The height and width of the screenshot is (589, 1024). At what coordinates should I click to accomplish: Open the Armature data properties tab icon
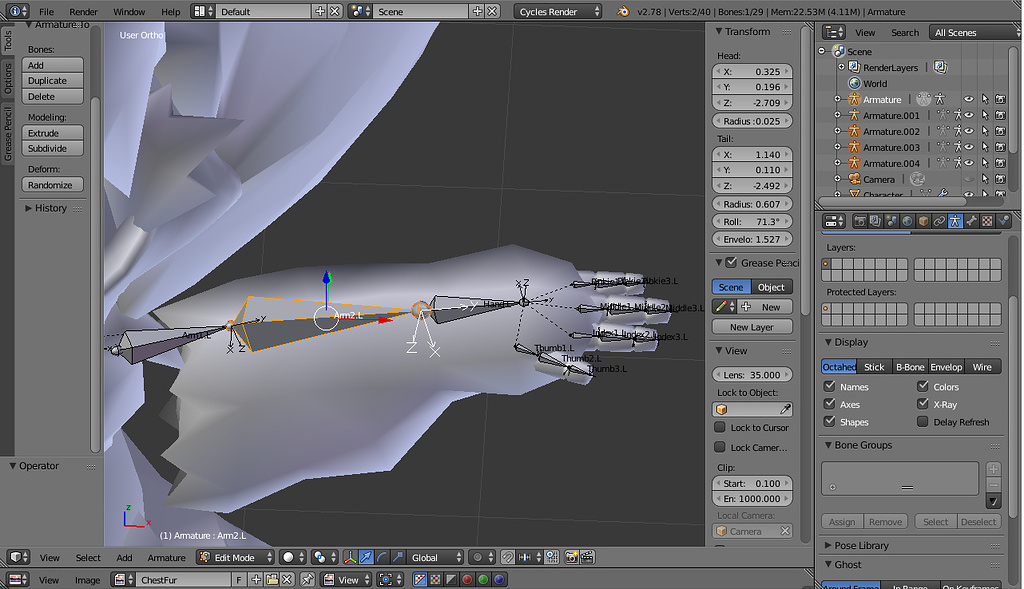click(955, 221)
